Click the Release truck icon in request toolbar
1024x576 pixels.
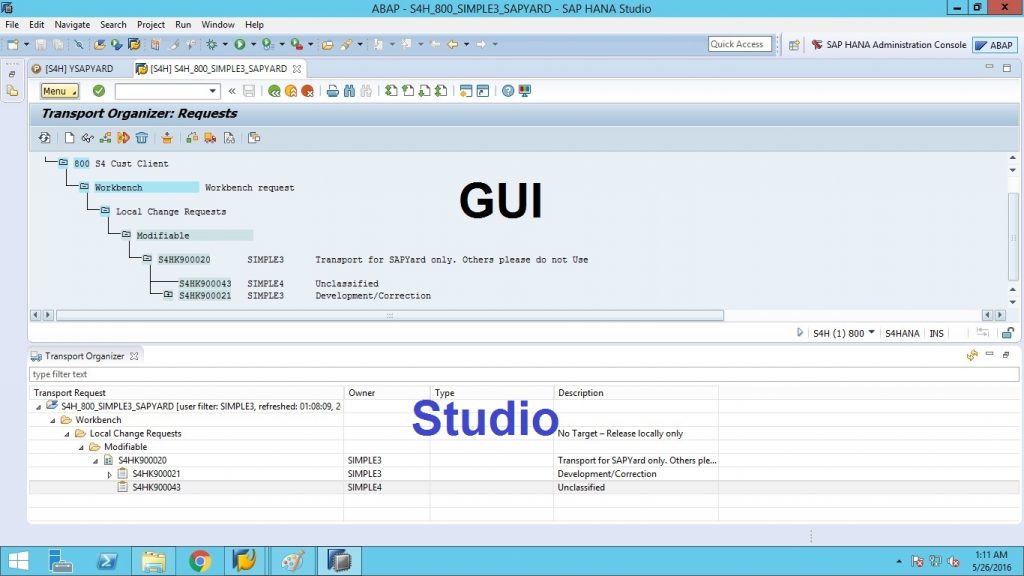210,138
